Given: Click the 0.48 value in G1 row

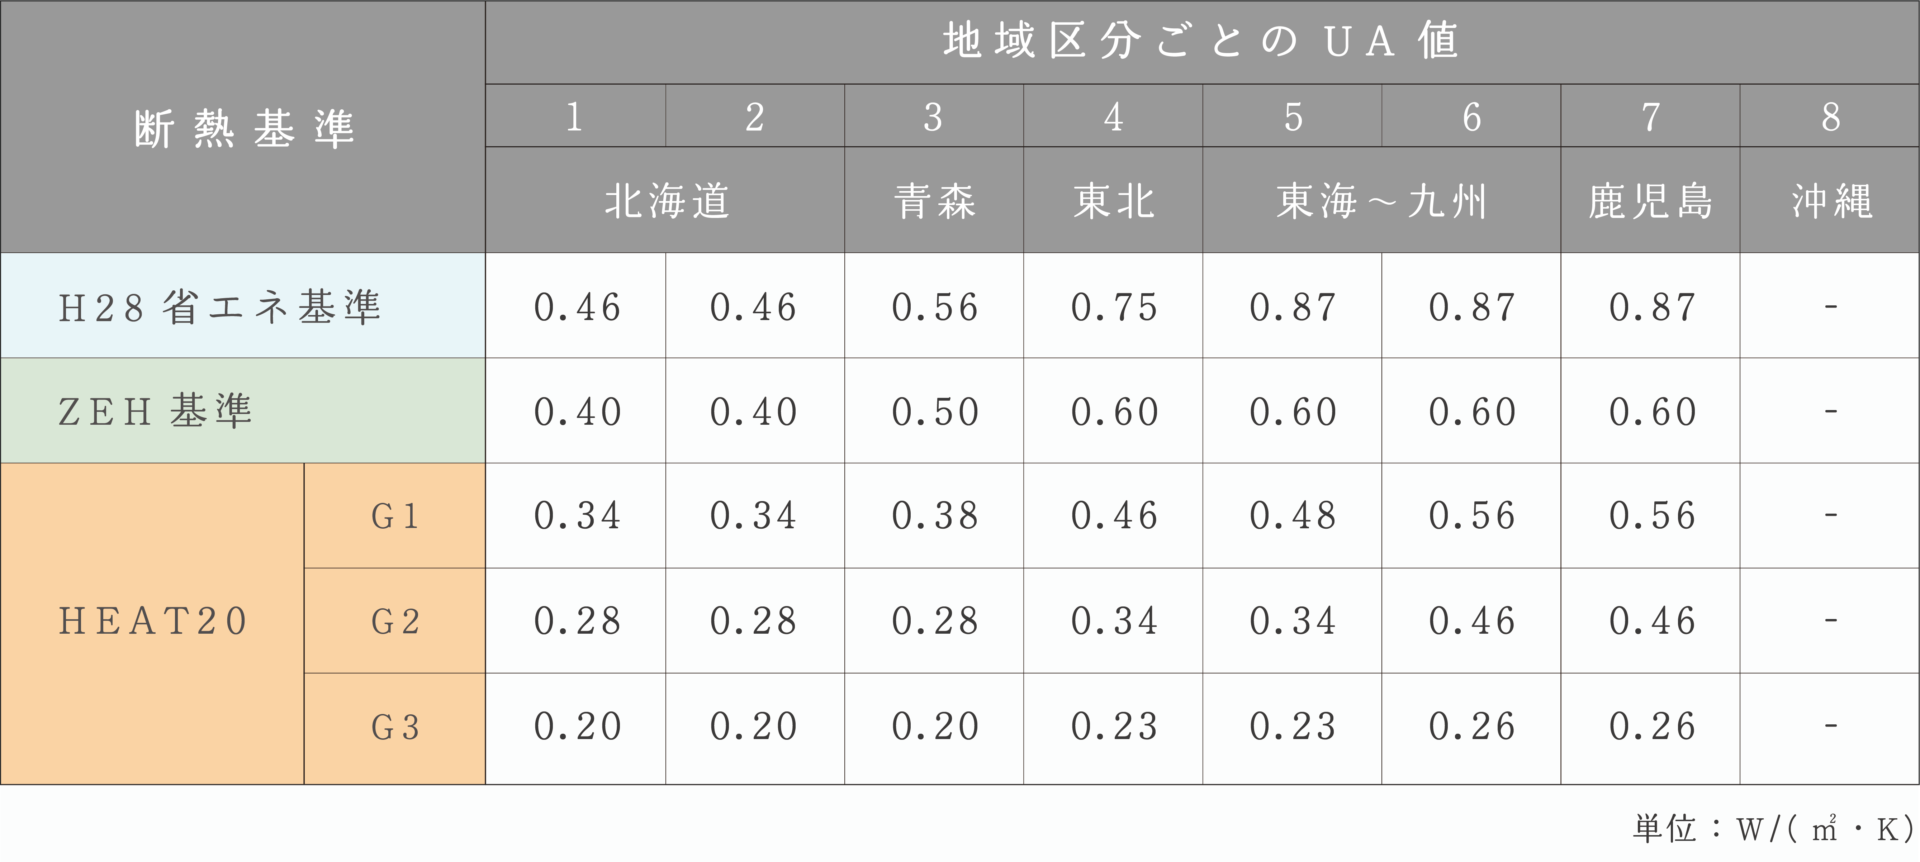Looking at the screenshot, I should point(1292,516).
